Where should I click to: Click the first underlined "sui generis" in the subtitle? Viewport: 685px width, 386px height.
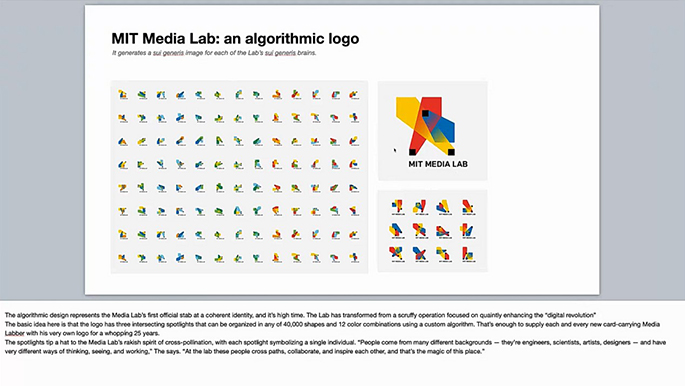tap(168, 53)
